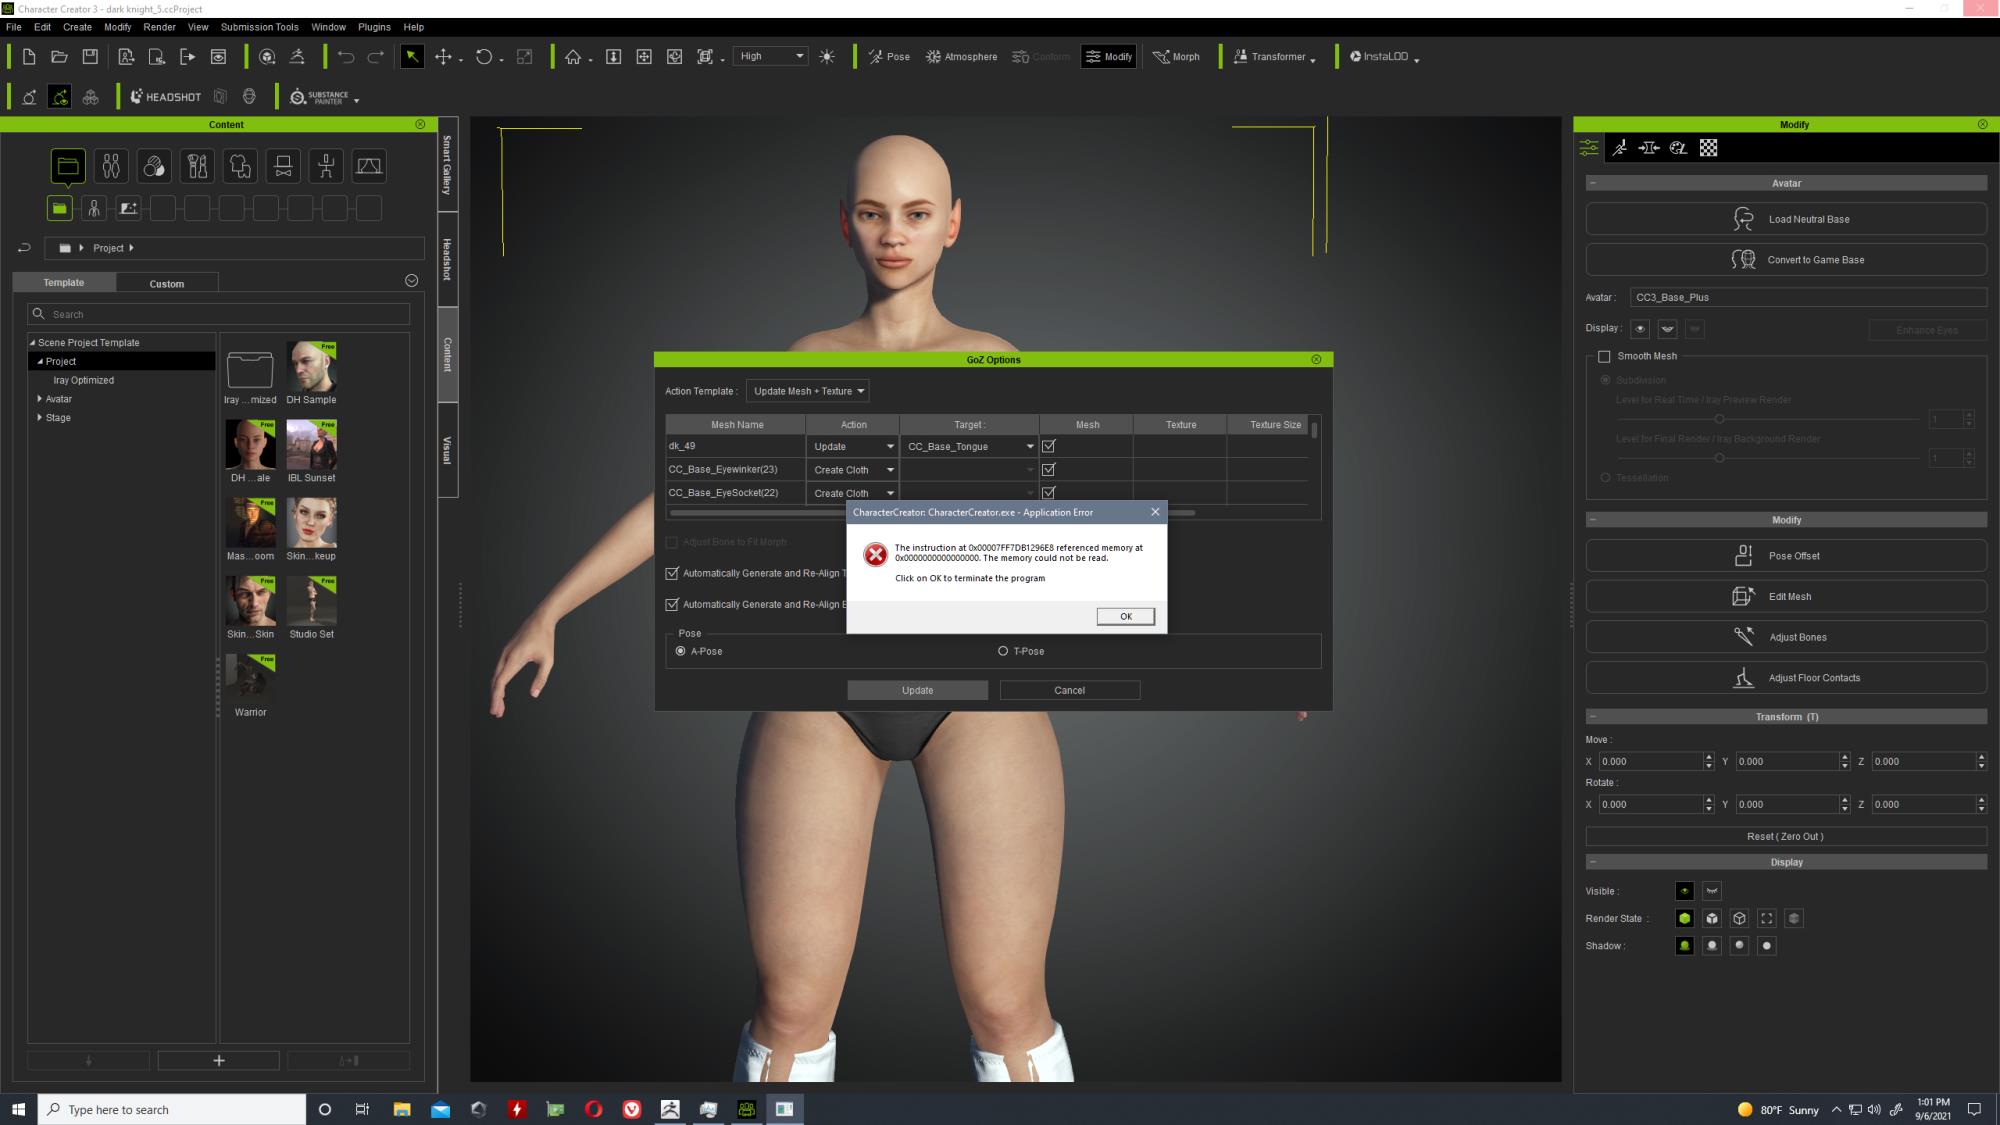Open File Explorer from the taskbar

click(x=402, y=1109)
